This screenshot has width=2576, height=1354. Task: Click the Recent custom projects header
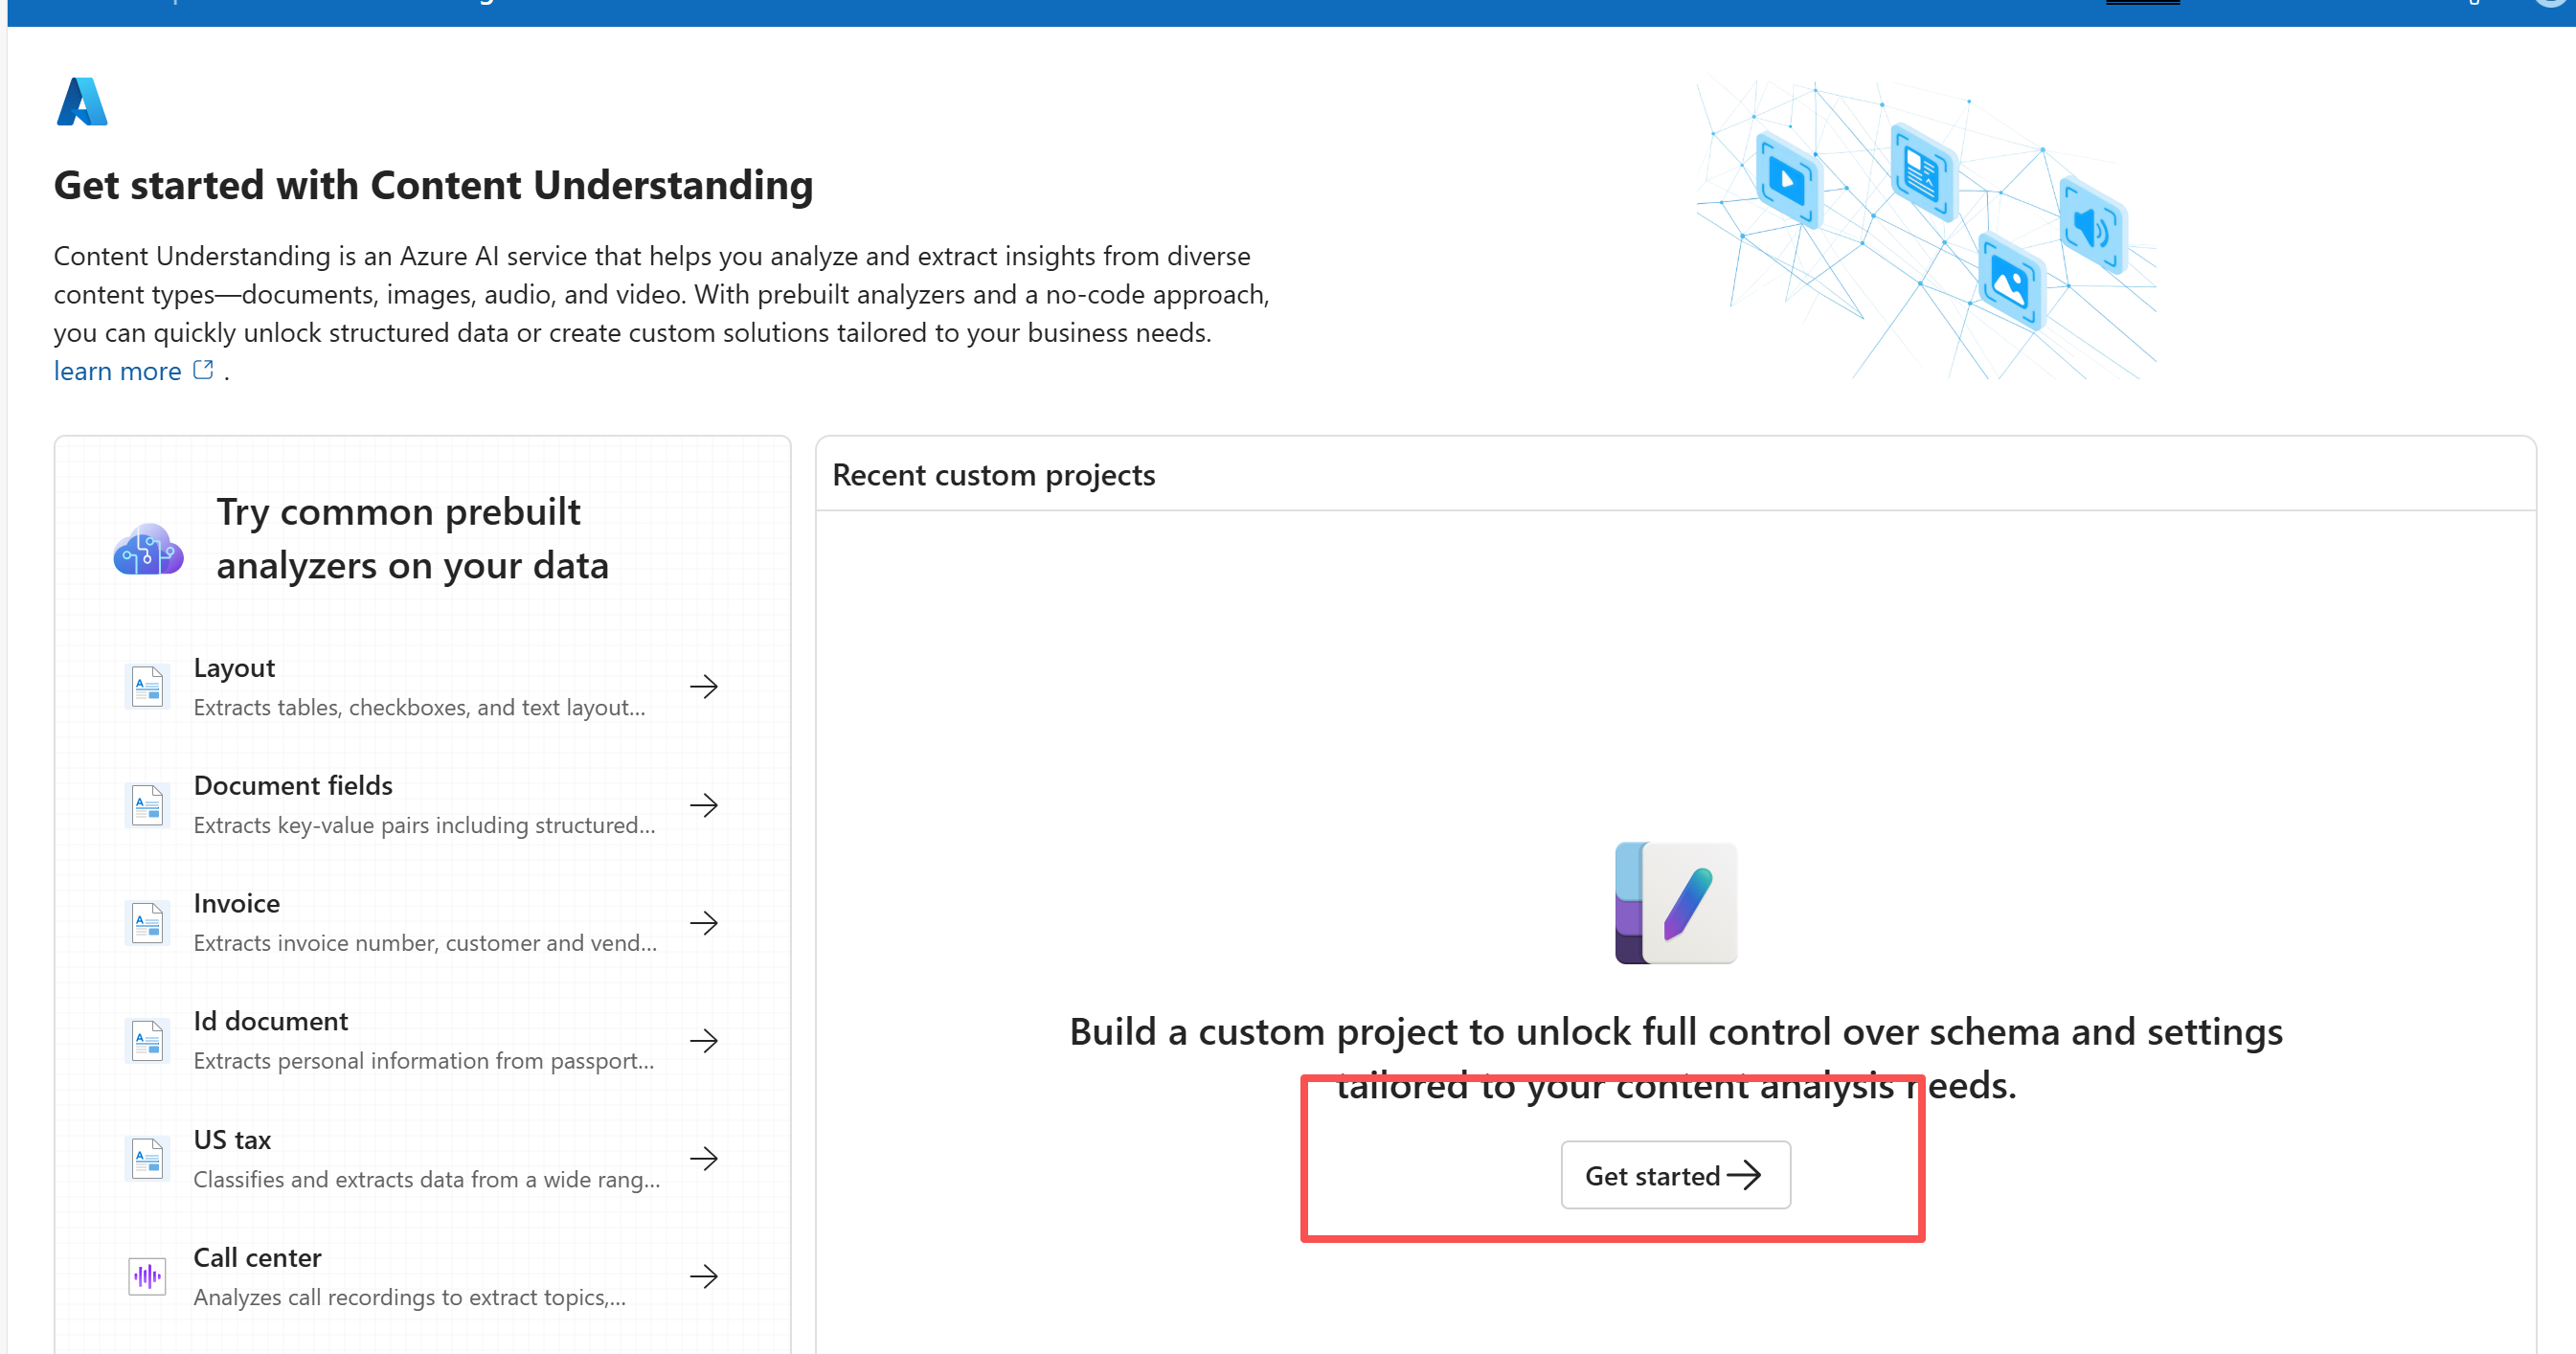[x=993, y=475]
